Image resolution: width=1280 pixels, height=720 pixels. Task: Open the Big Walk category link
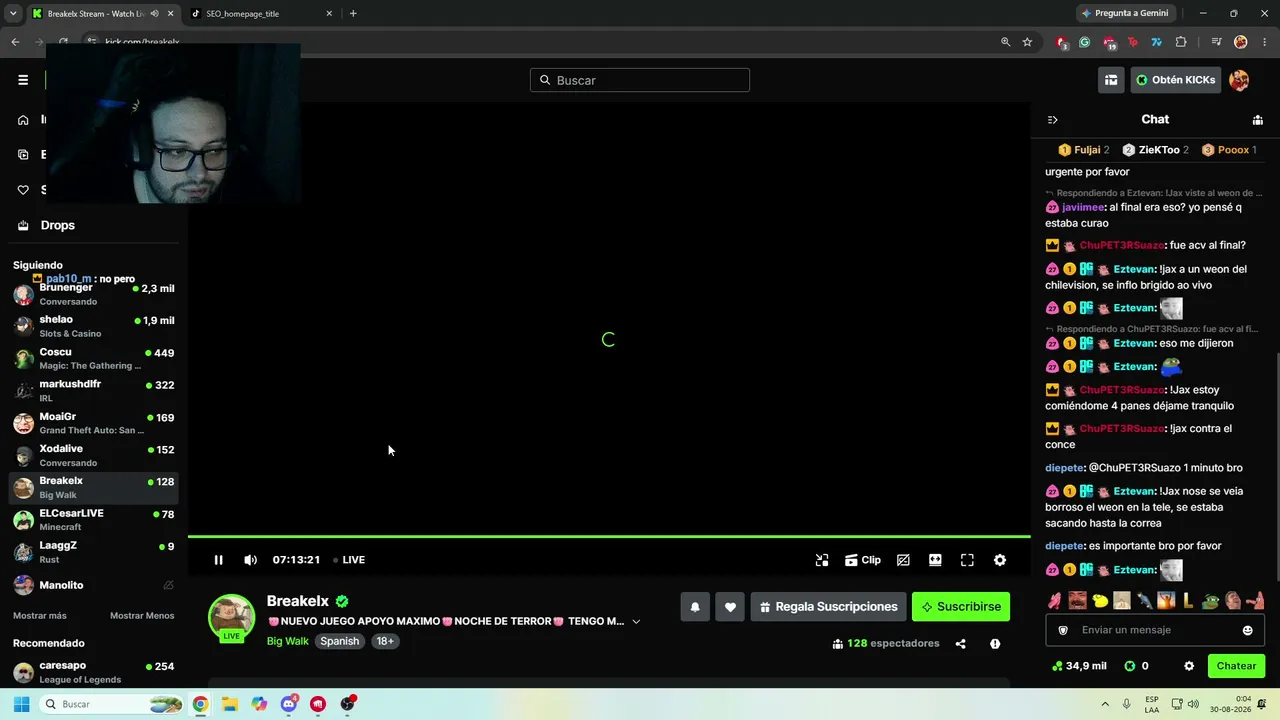[x=288, y=641]
